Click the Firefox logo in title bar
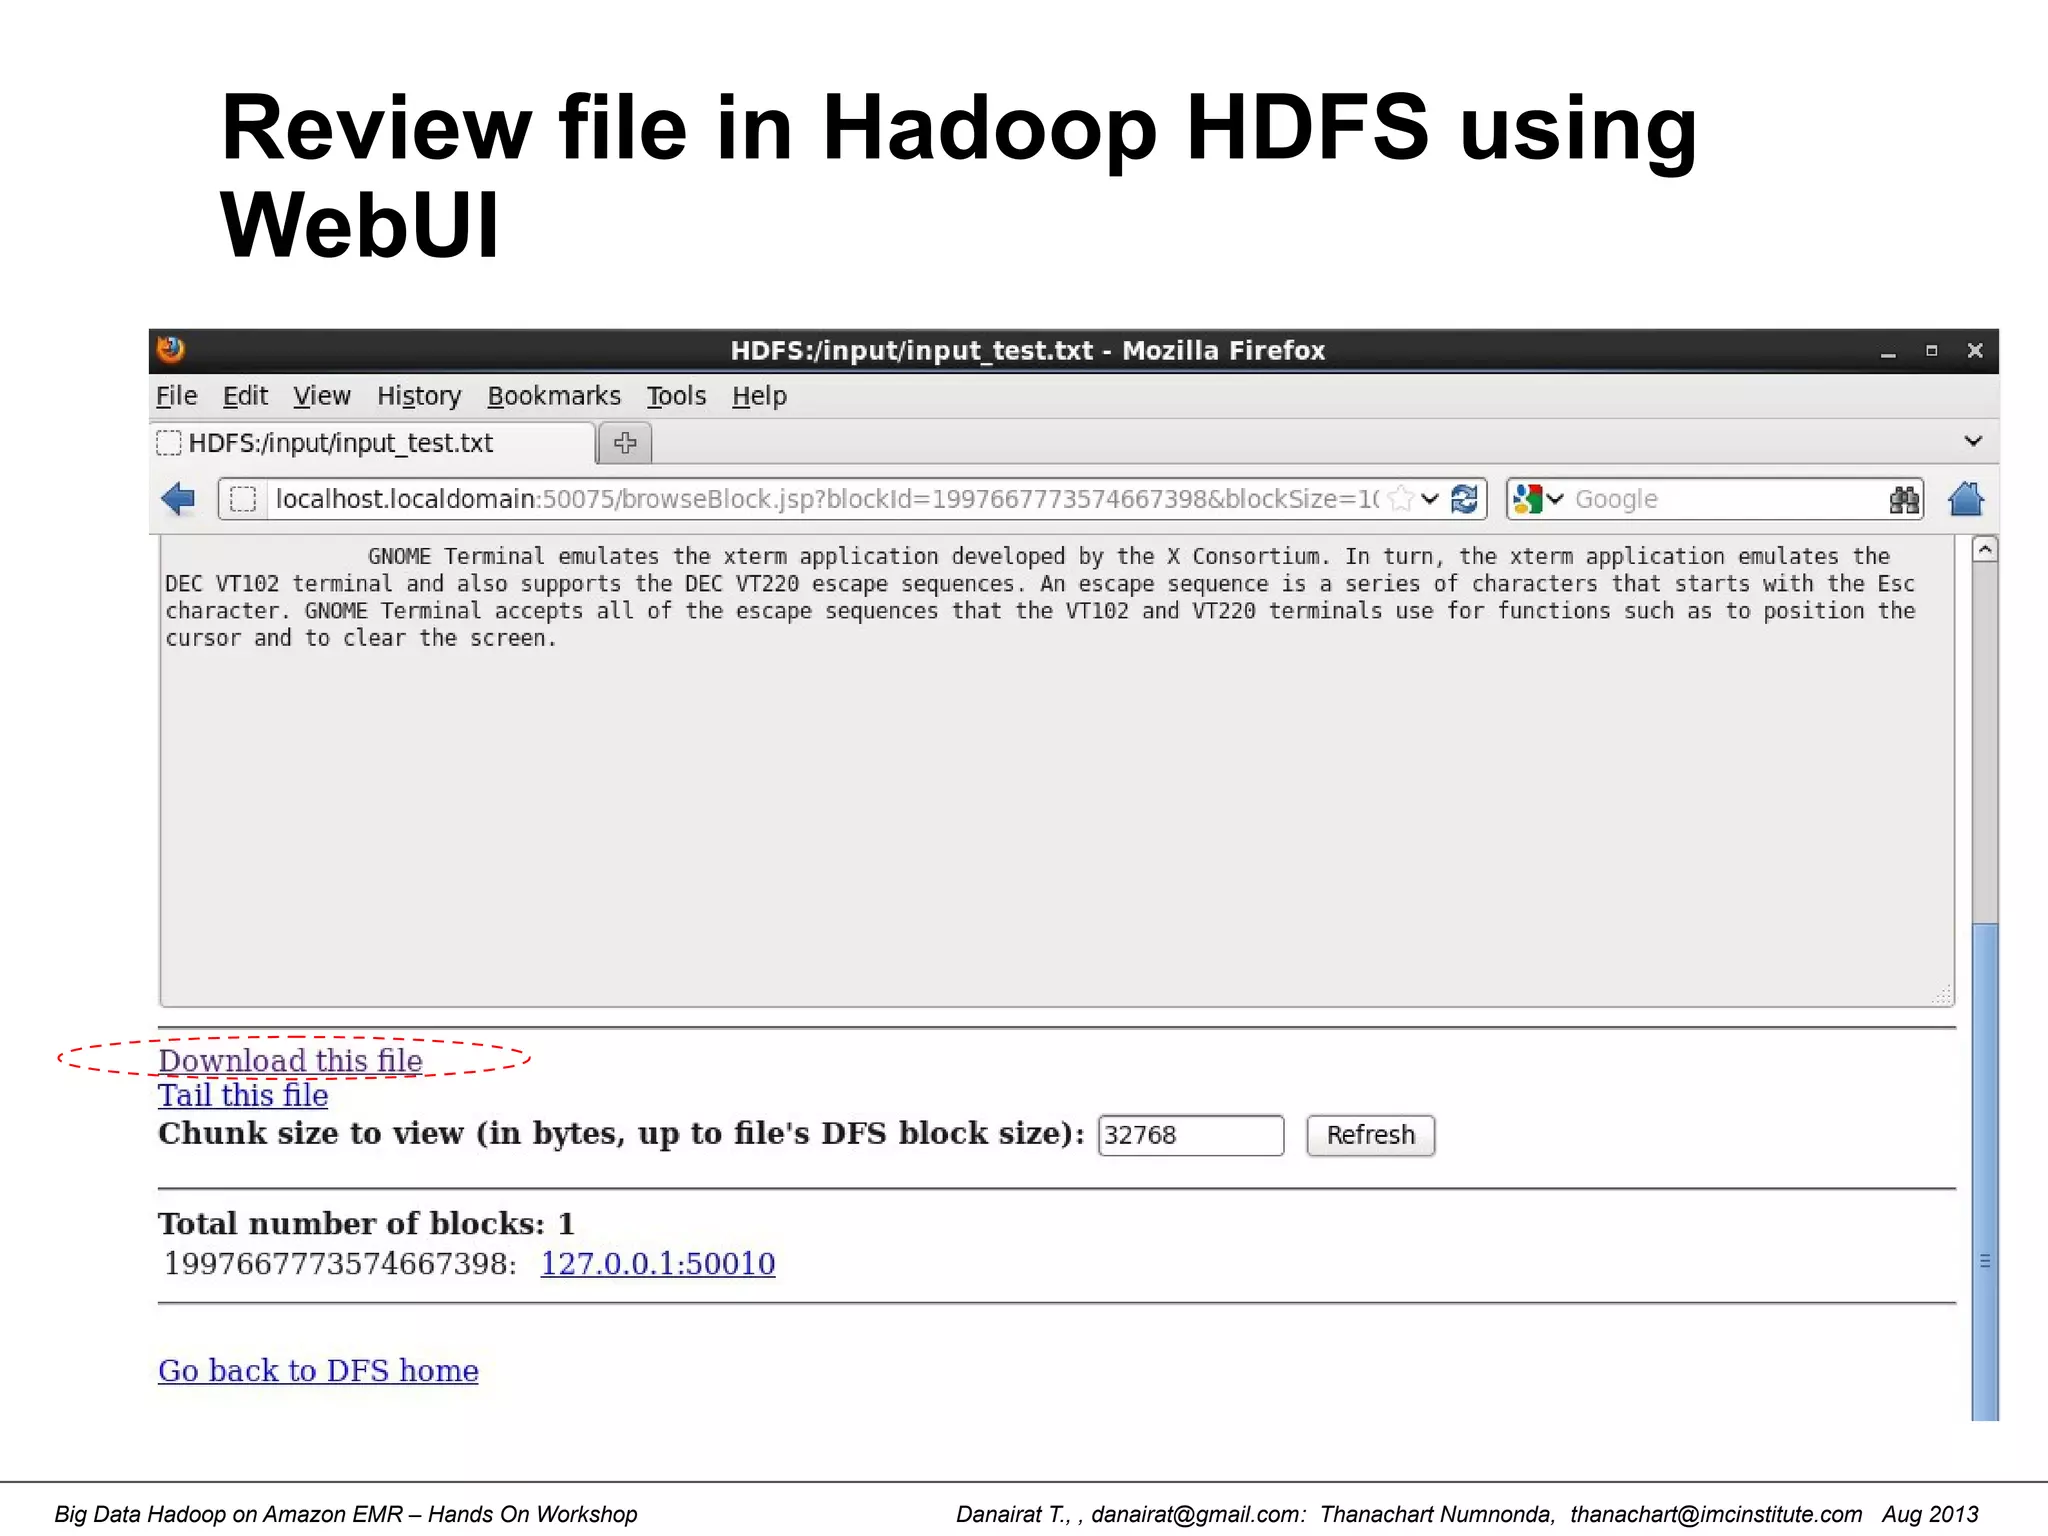Image resolution: width=2048 pixels, height=1536 pixels. click(171, 349)
